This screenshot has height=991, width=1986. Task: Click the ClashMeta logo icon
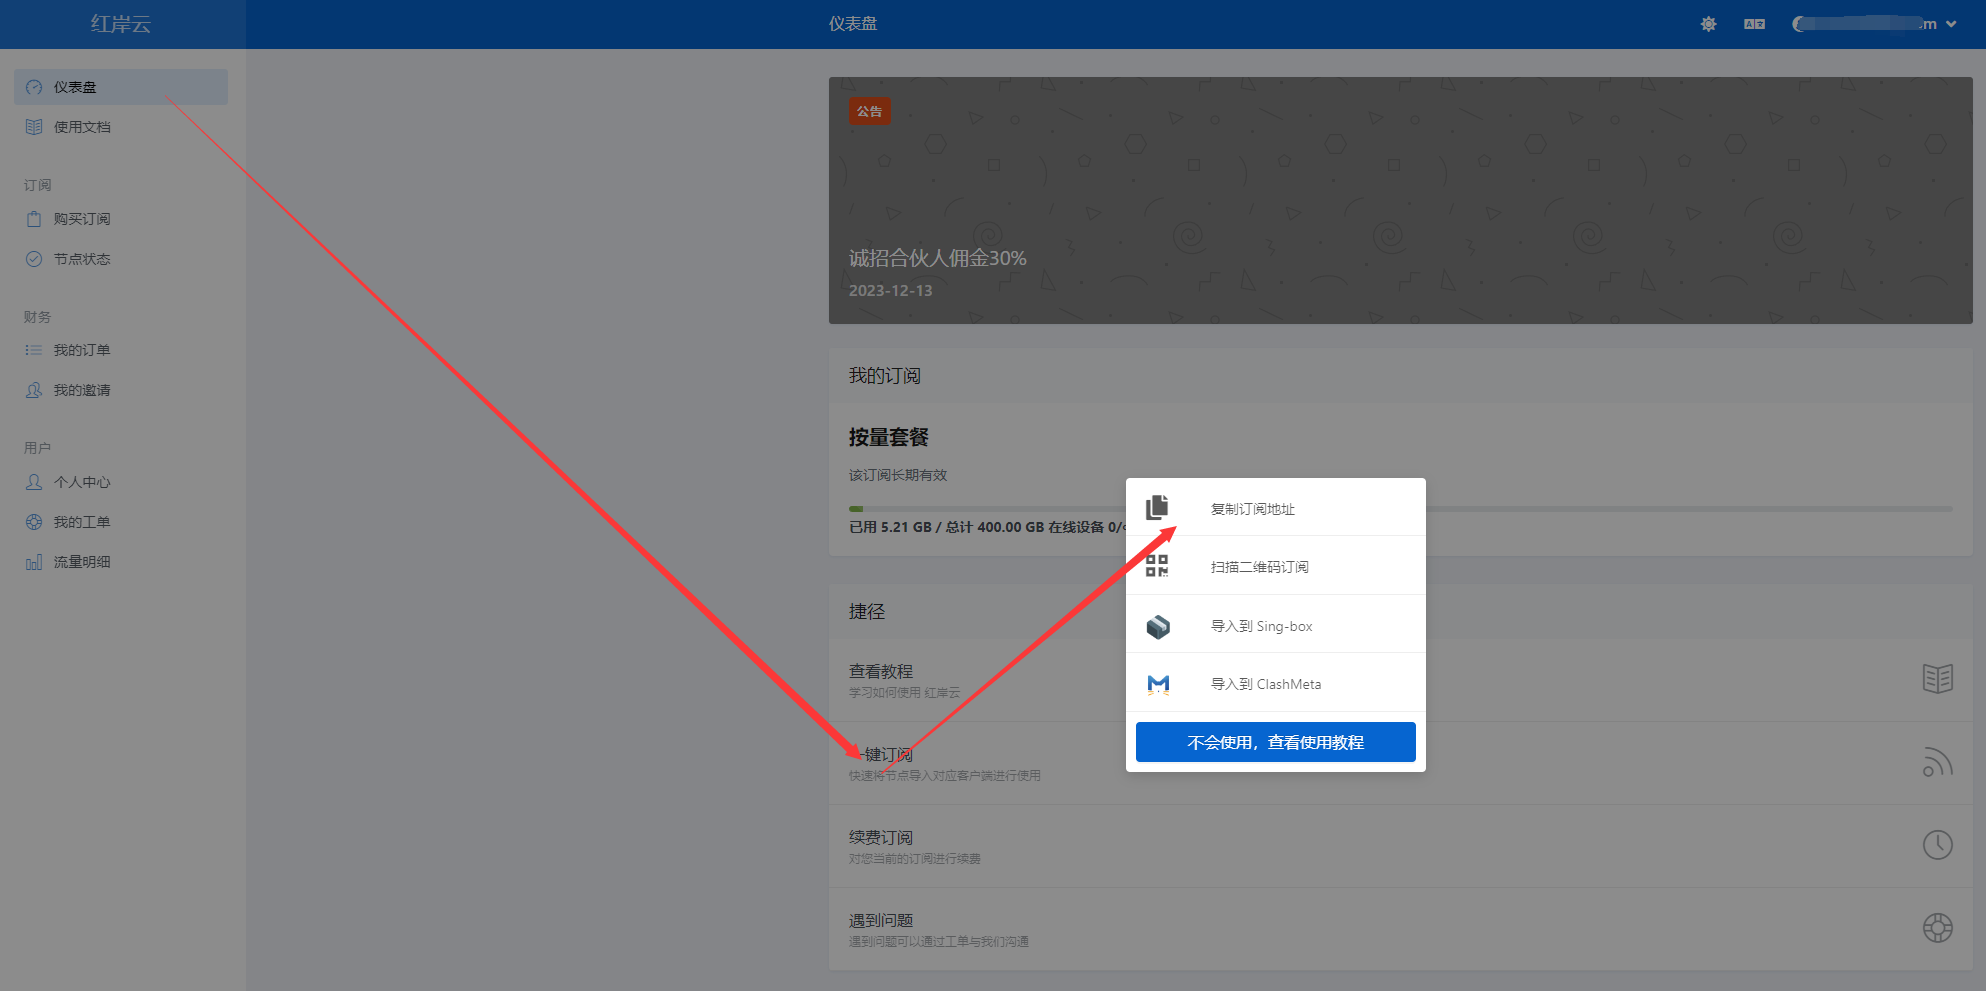point(1158,684)
